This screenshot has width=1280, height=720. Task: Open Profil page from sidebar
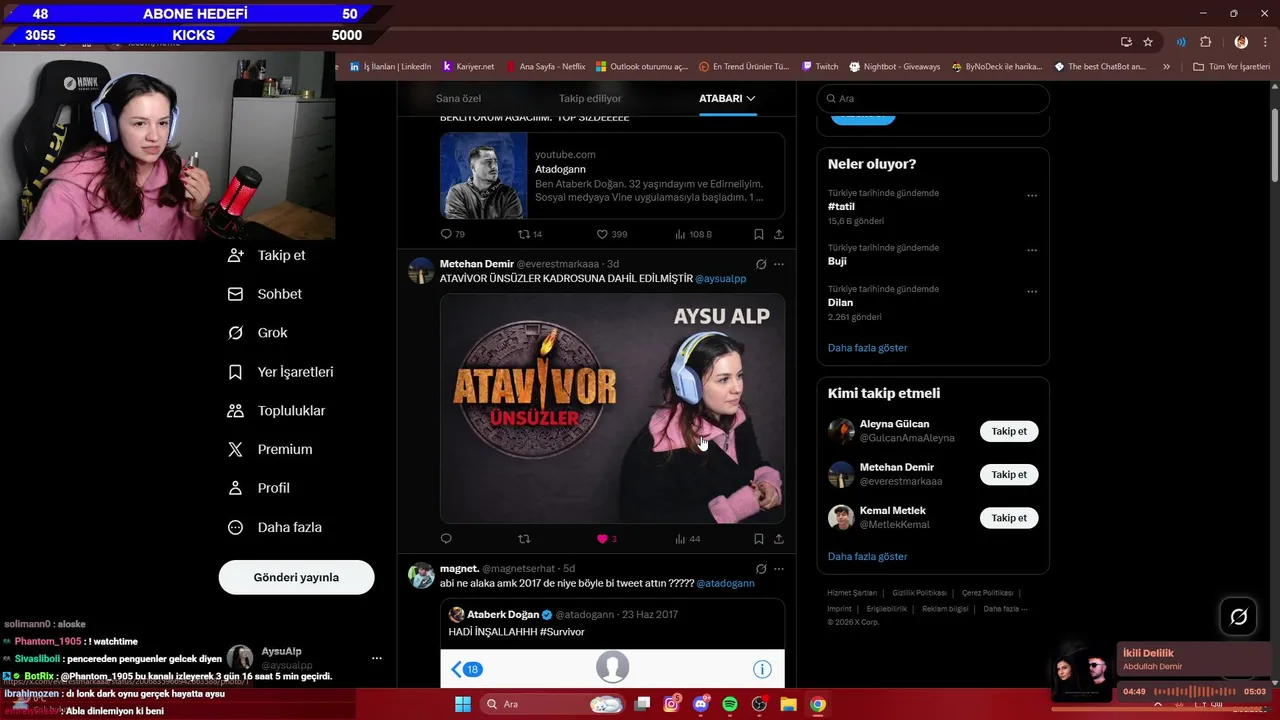(x=258, y=488)
